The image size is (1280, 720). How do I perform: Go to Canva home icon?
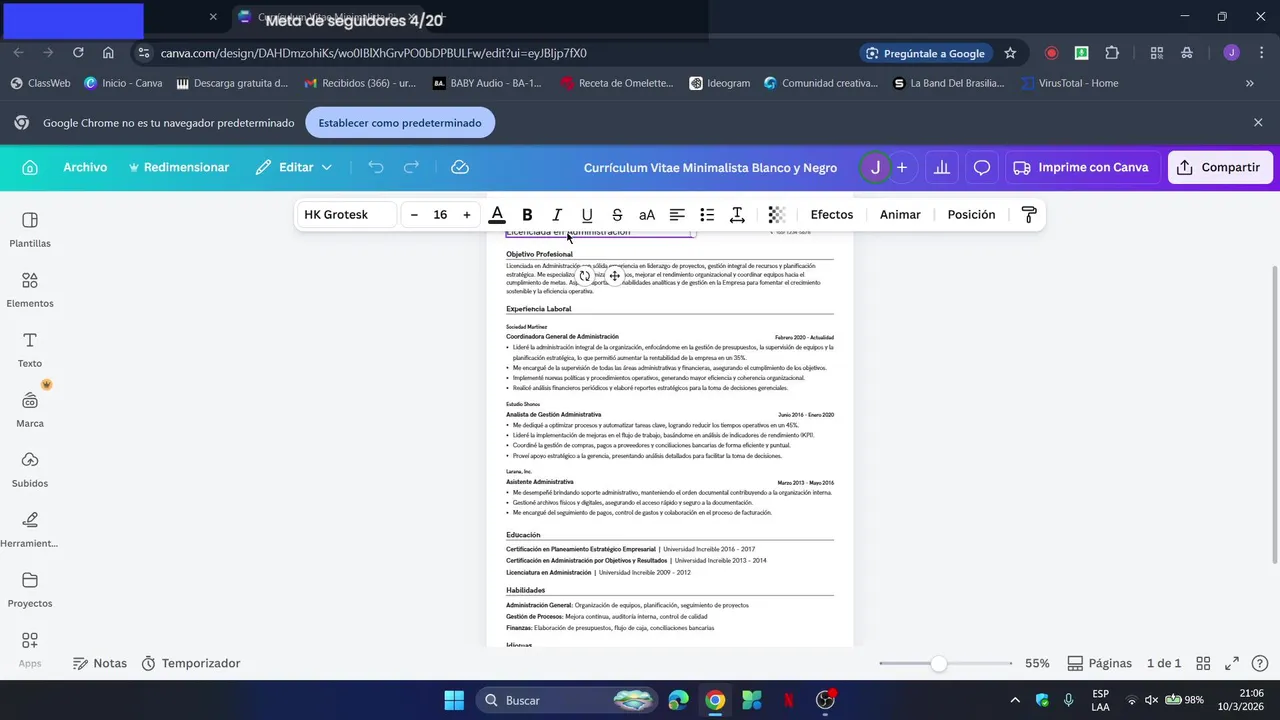tap(30, 167)
